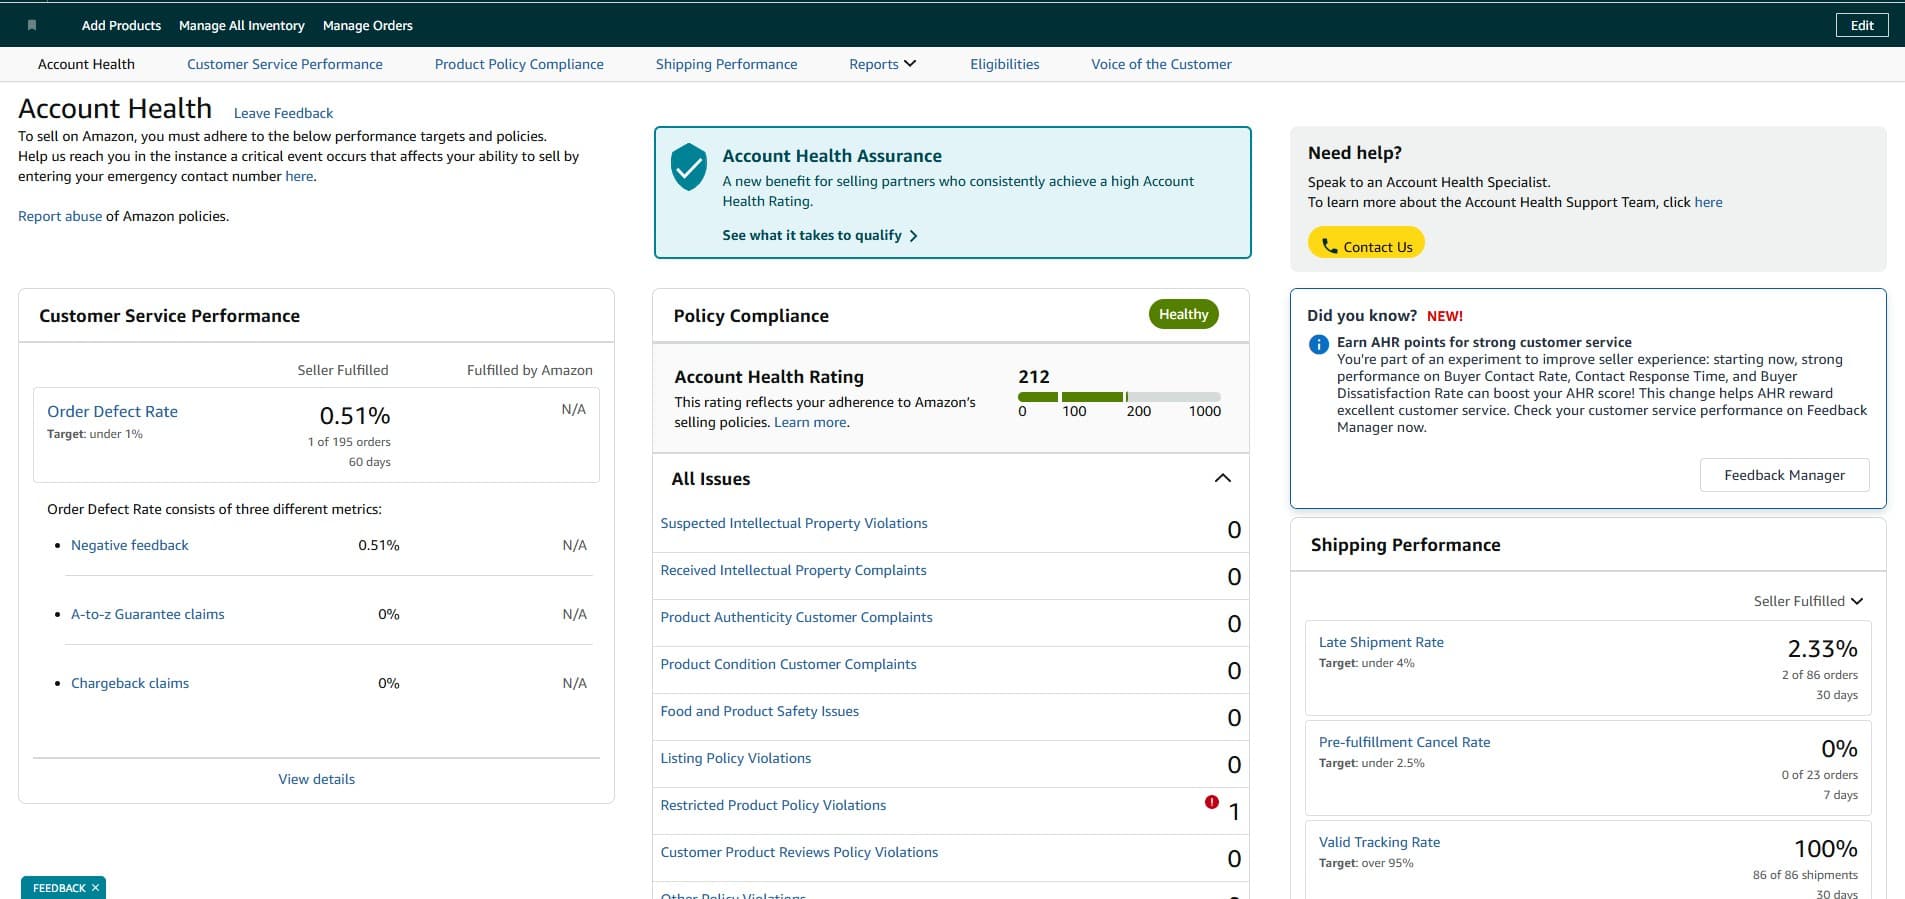
Task: Open the Order Defect Rate link
Action: click(x=112, y=411)
